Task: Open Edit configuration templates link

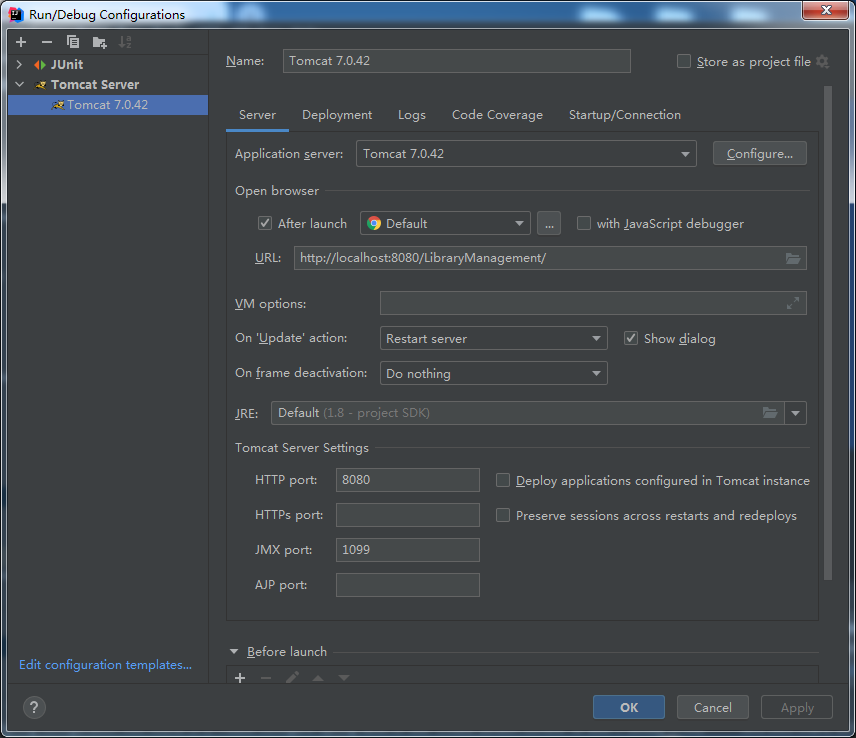Action: click(105, 665)
